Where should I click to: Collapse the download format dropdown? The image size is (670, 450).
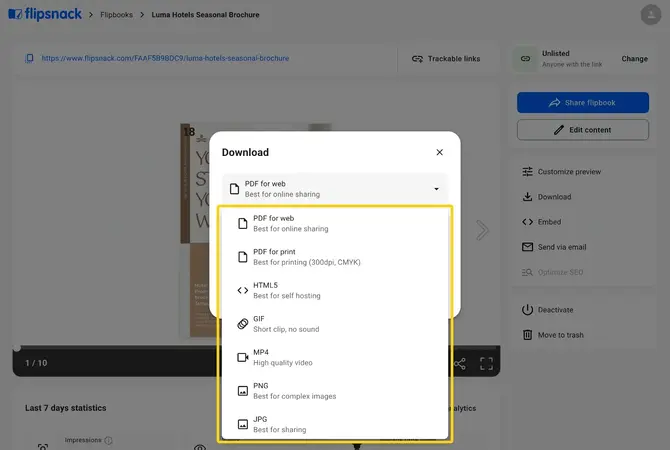436,189
